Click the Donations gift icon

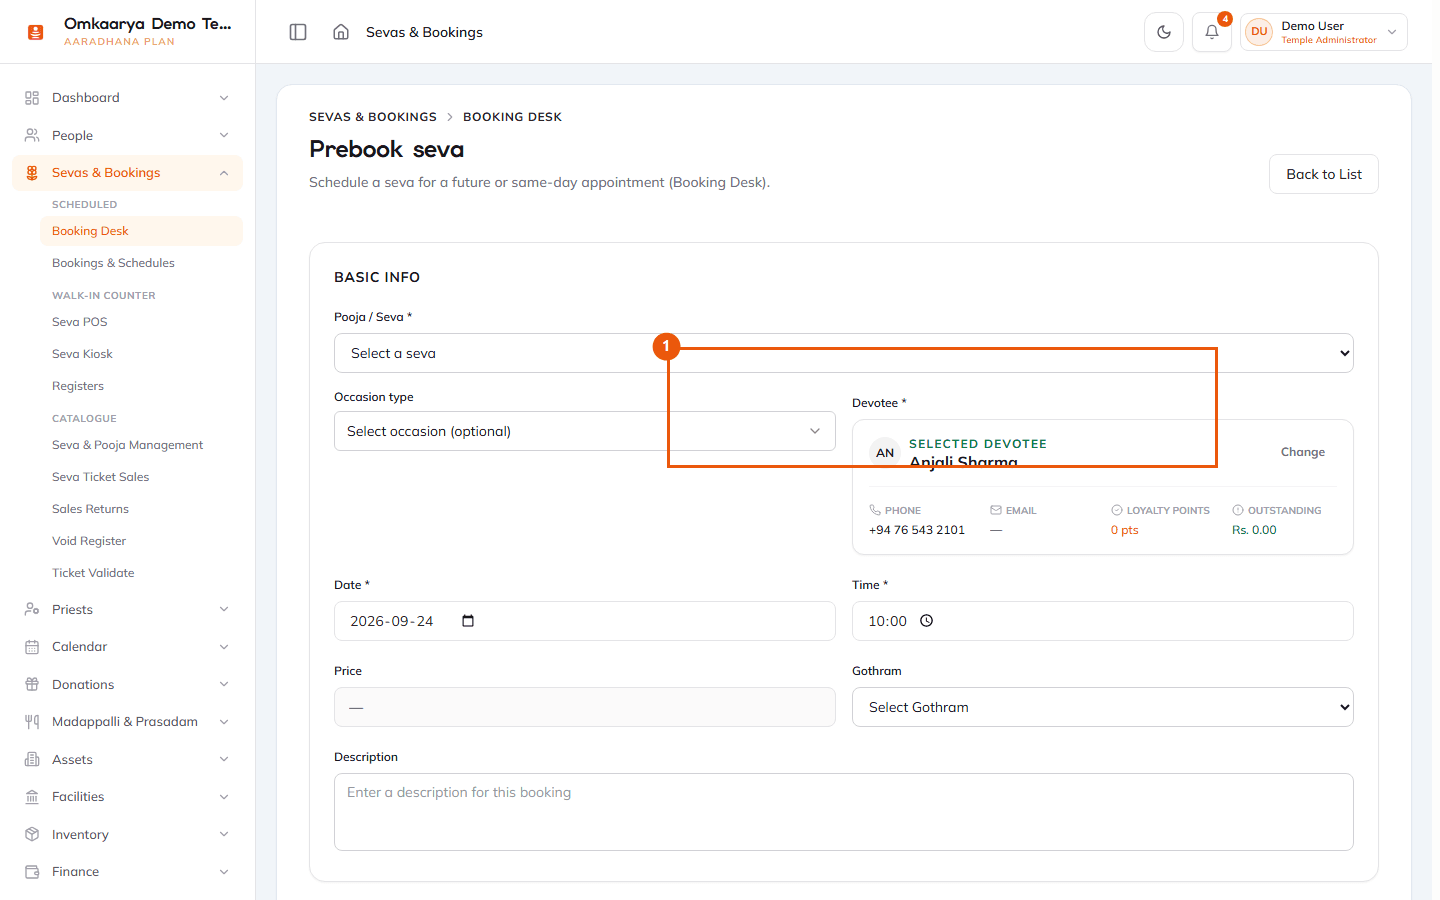click(32, 684)
